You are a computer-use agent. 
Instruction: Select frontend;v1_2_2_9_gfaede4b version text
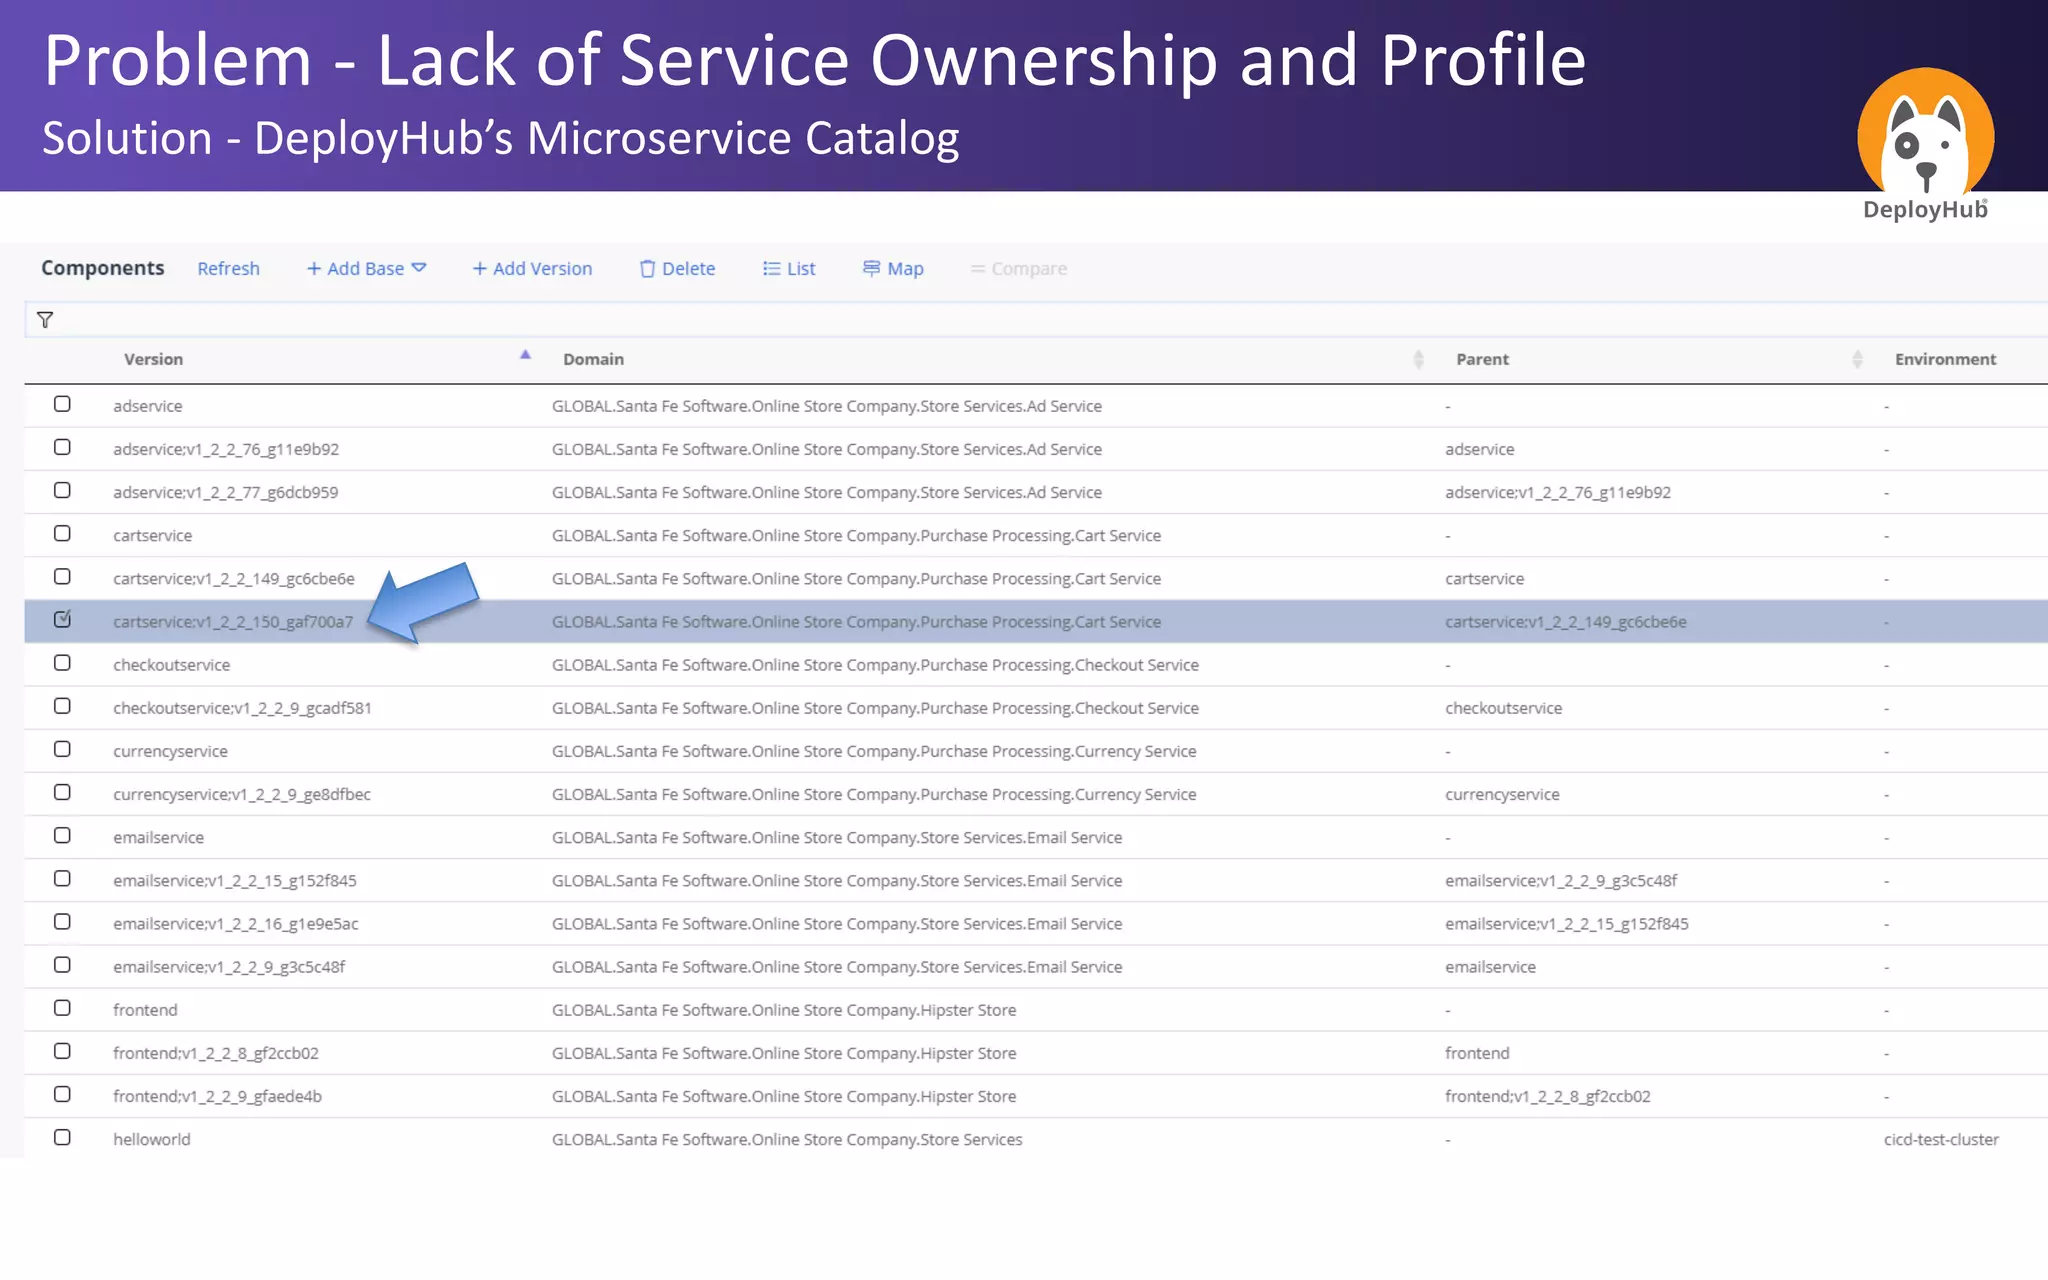218,1097
